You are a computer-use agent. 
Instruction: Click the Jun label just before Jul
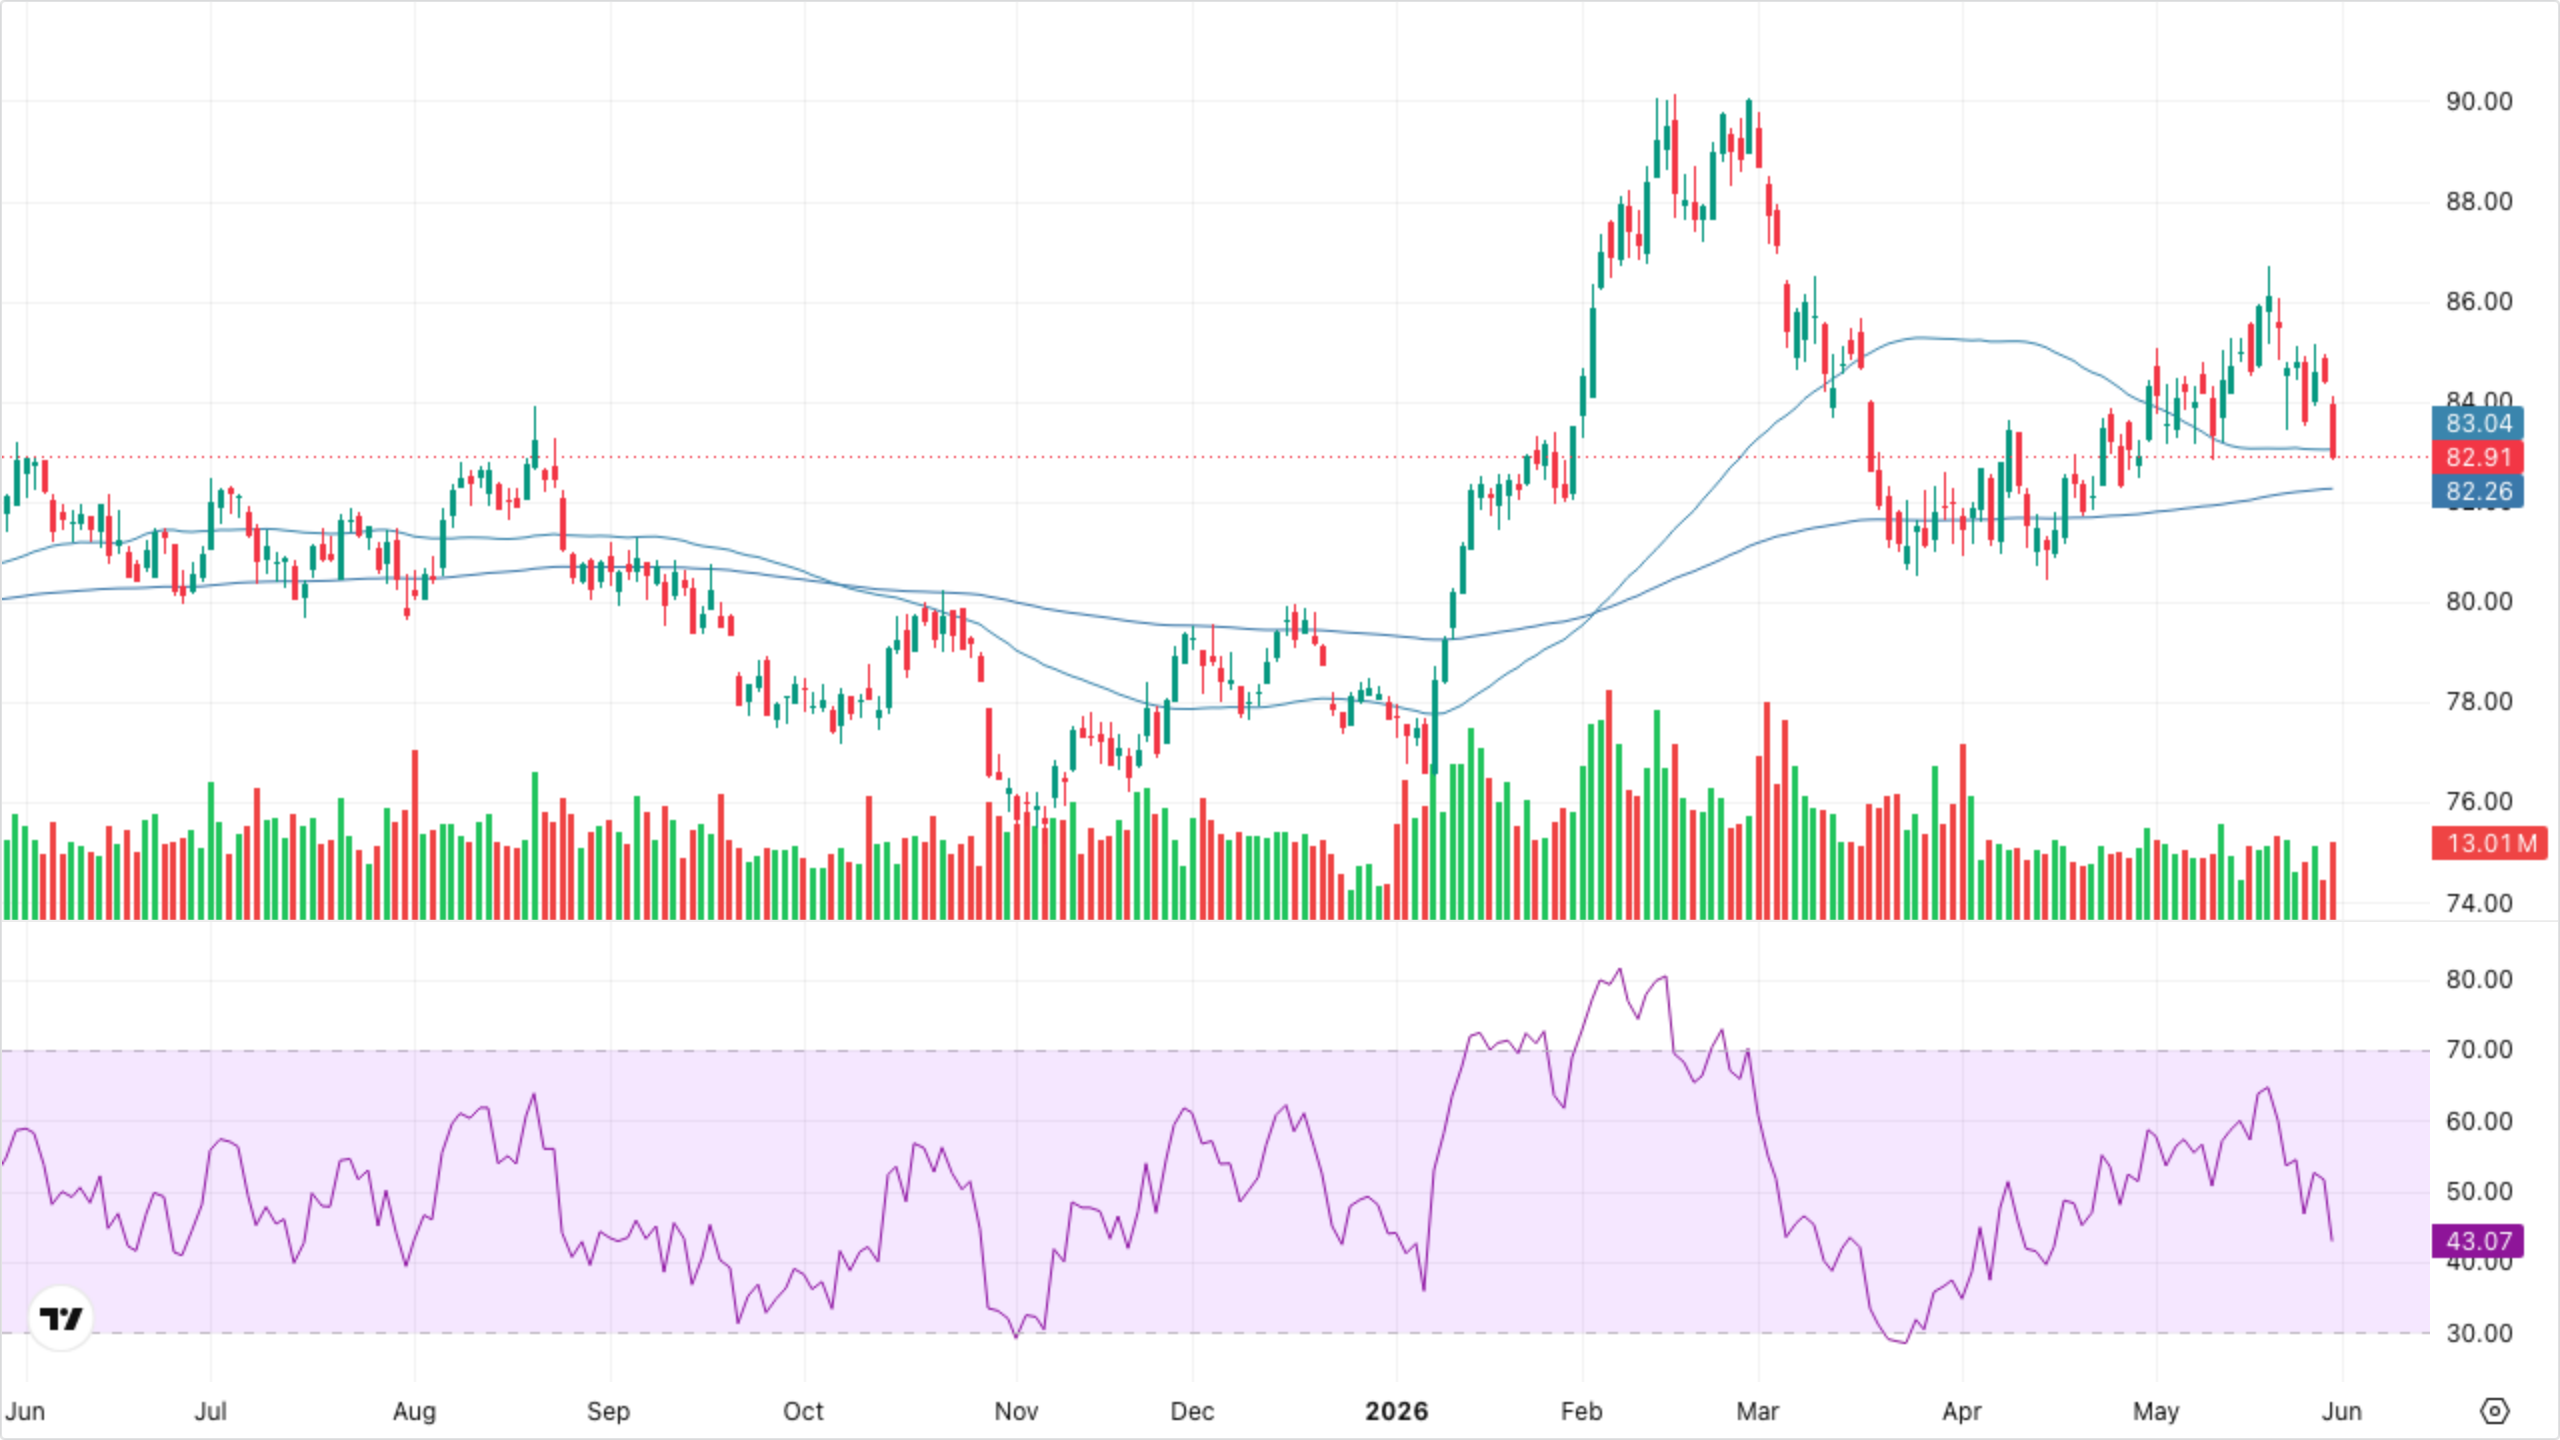point(25,1411)
